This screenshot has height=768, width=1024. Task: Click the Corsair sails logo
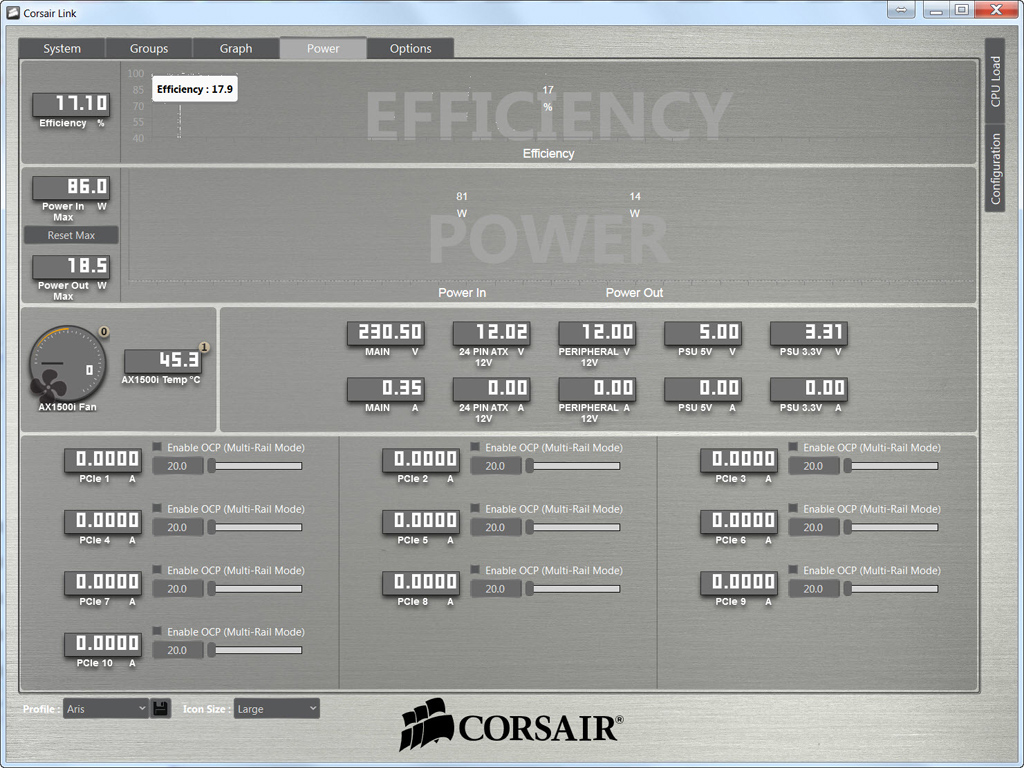pyautogui.click(x=426, y=724)
